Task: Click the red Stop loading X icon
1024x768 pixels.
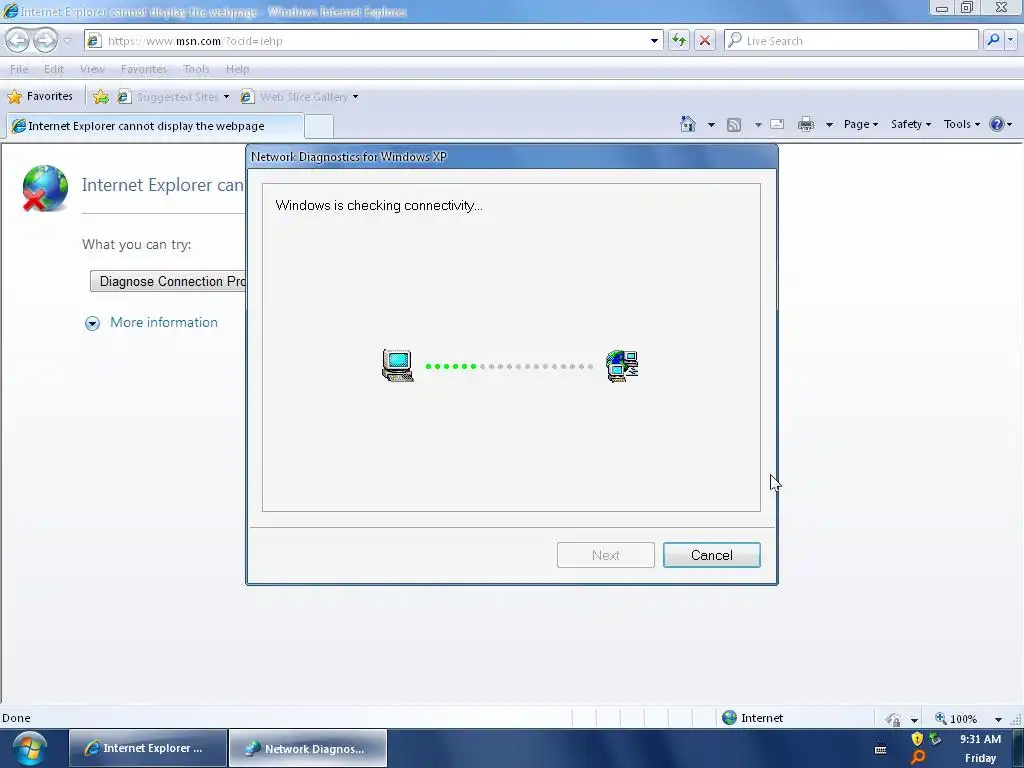Action: [x=705, y=40]
